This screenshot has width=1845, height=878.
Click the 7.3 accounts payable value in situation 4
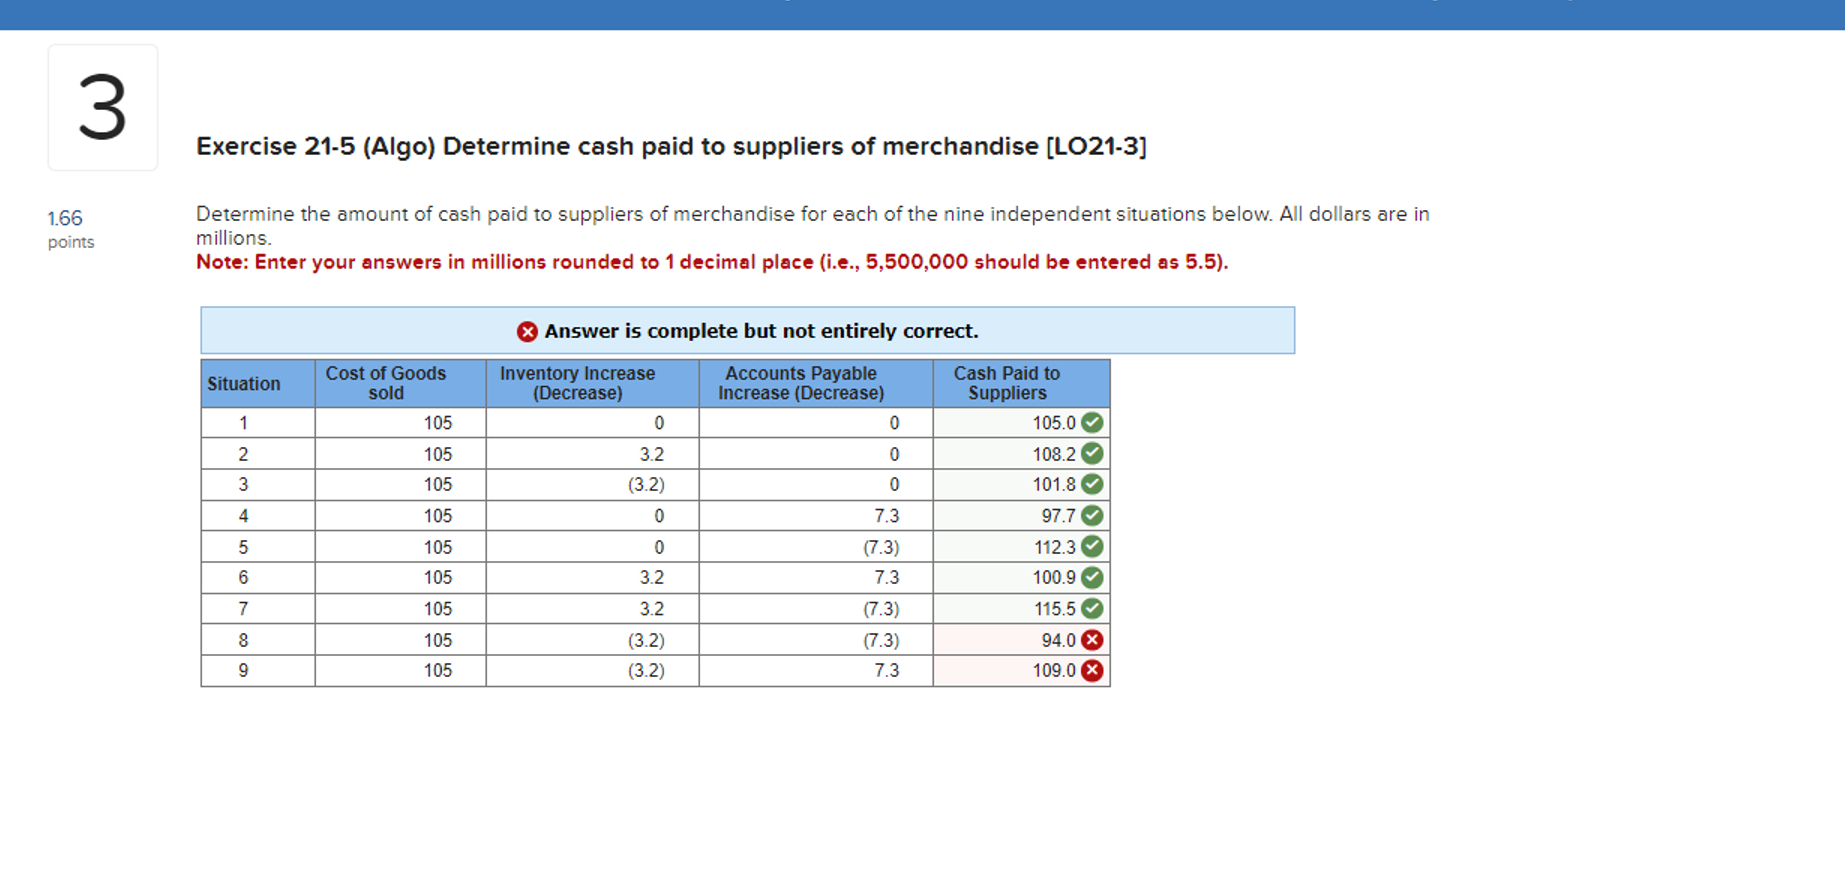[886, 516]
